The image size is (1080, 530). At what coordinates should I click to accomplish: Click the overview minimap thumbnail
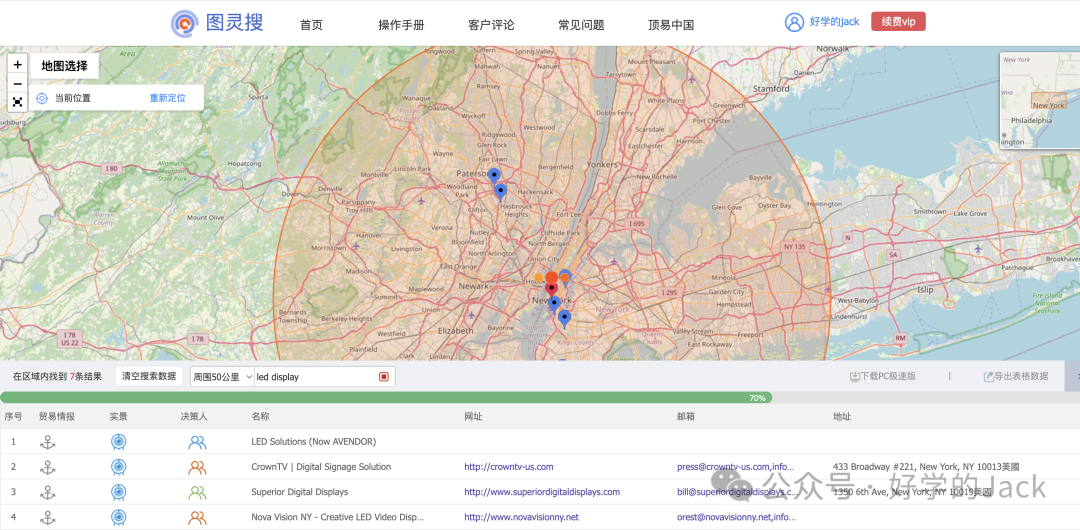tap(1039, 100)
